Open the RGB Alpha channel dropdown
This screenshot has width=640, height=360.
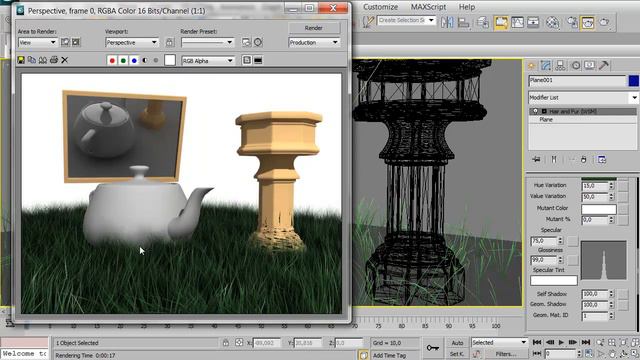pos(208,60)
